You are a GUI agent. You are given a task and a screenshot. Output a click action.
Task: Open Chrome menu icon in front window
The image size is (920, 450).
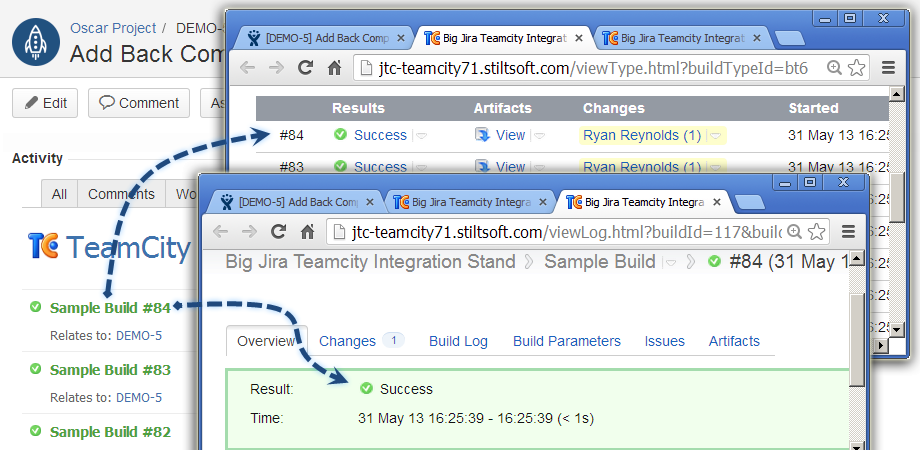[848, 232]
